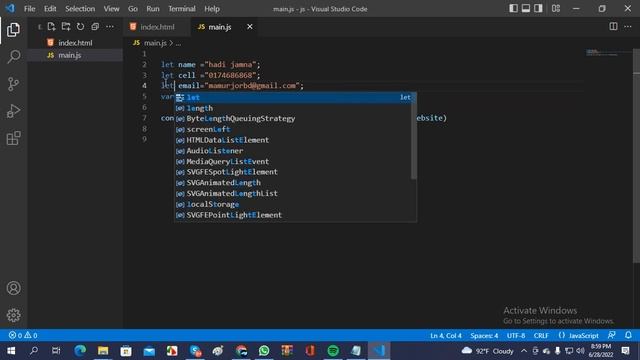The image size is (640, 360).
Task: Choose 'MediaQueryListEvent' suggestion
Action: 293,161
